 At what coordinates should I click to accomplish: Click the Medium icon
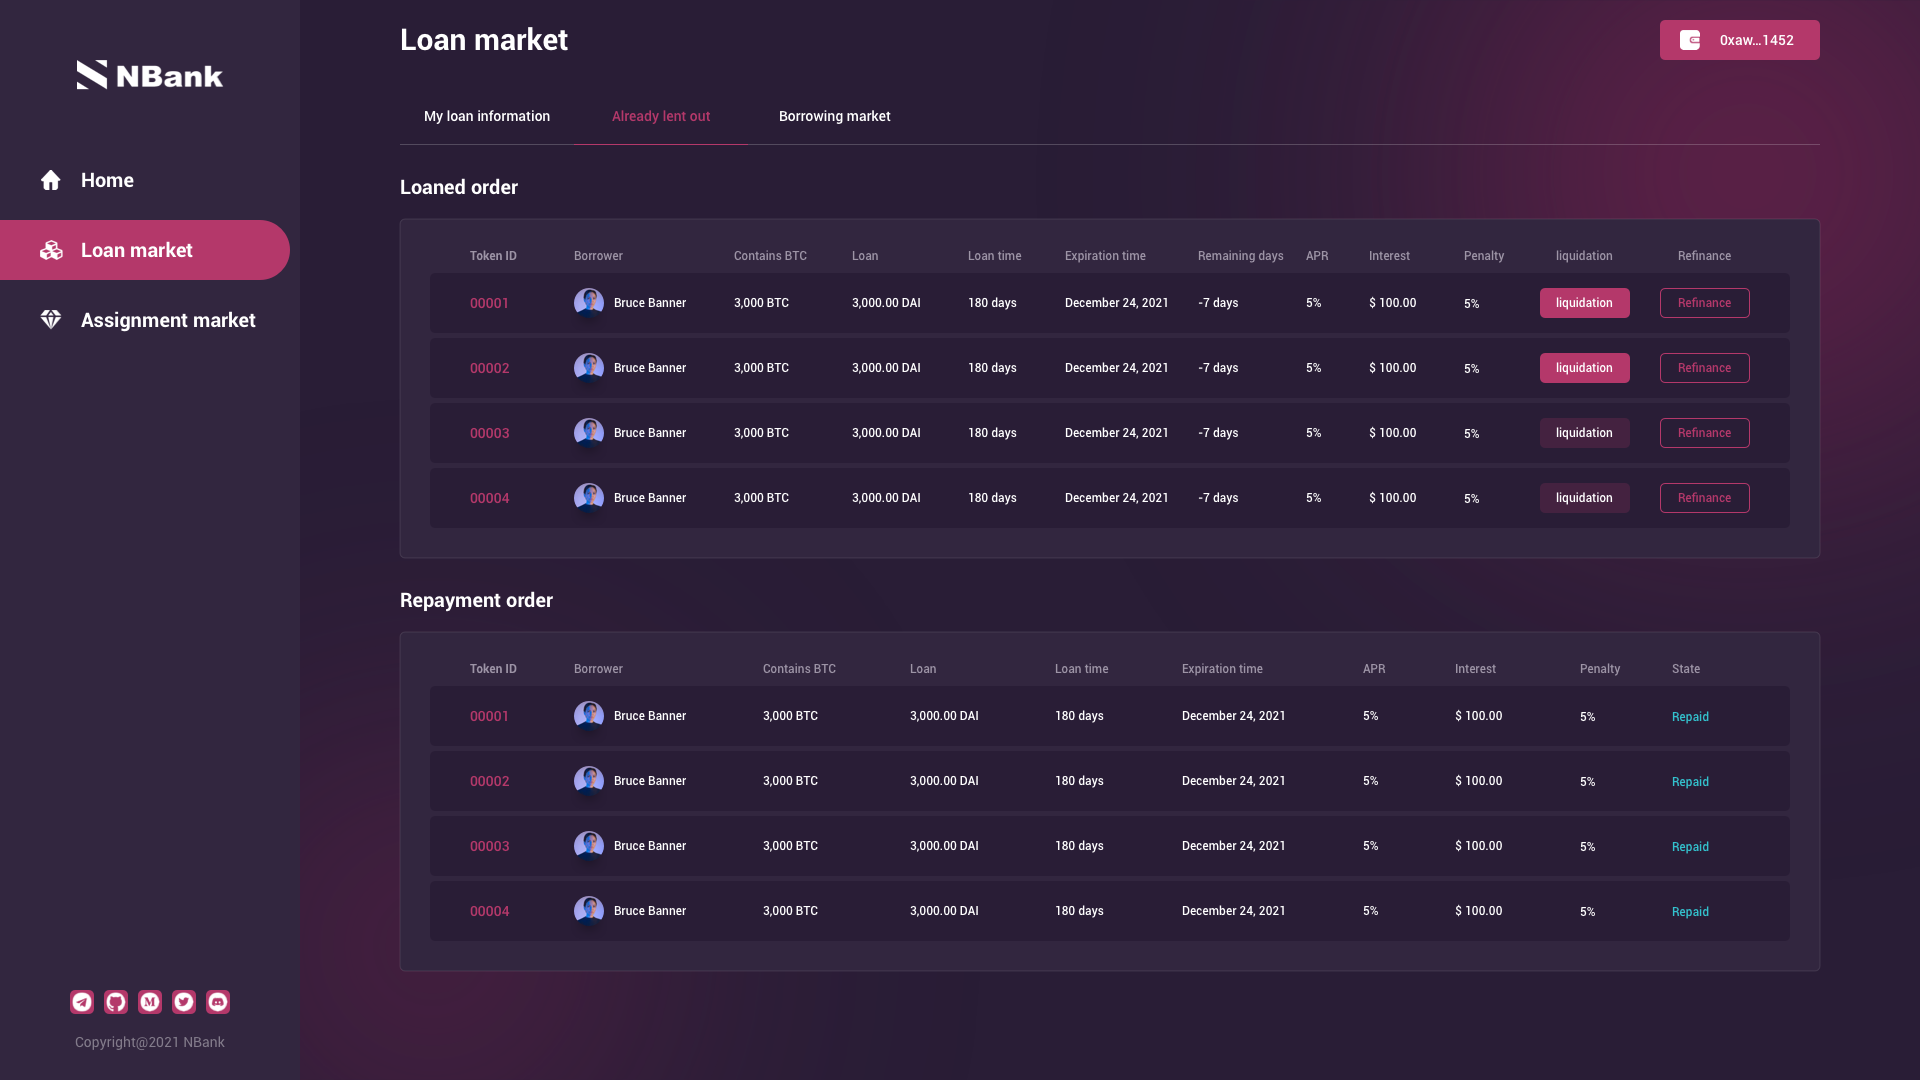point(150,1002)
